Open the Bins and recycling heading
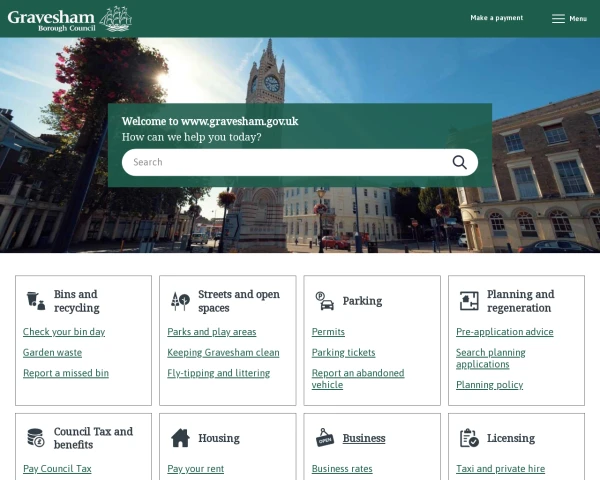This screenshot has height=480, width=600. coord(77,301)
